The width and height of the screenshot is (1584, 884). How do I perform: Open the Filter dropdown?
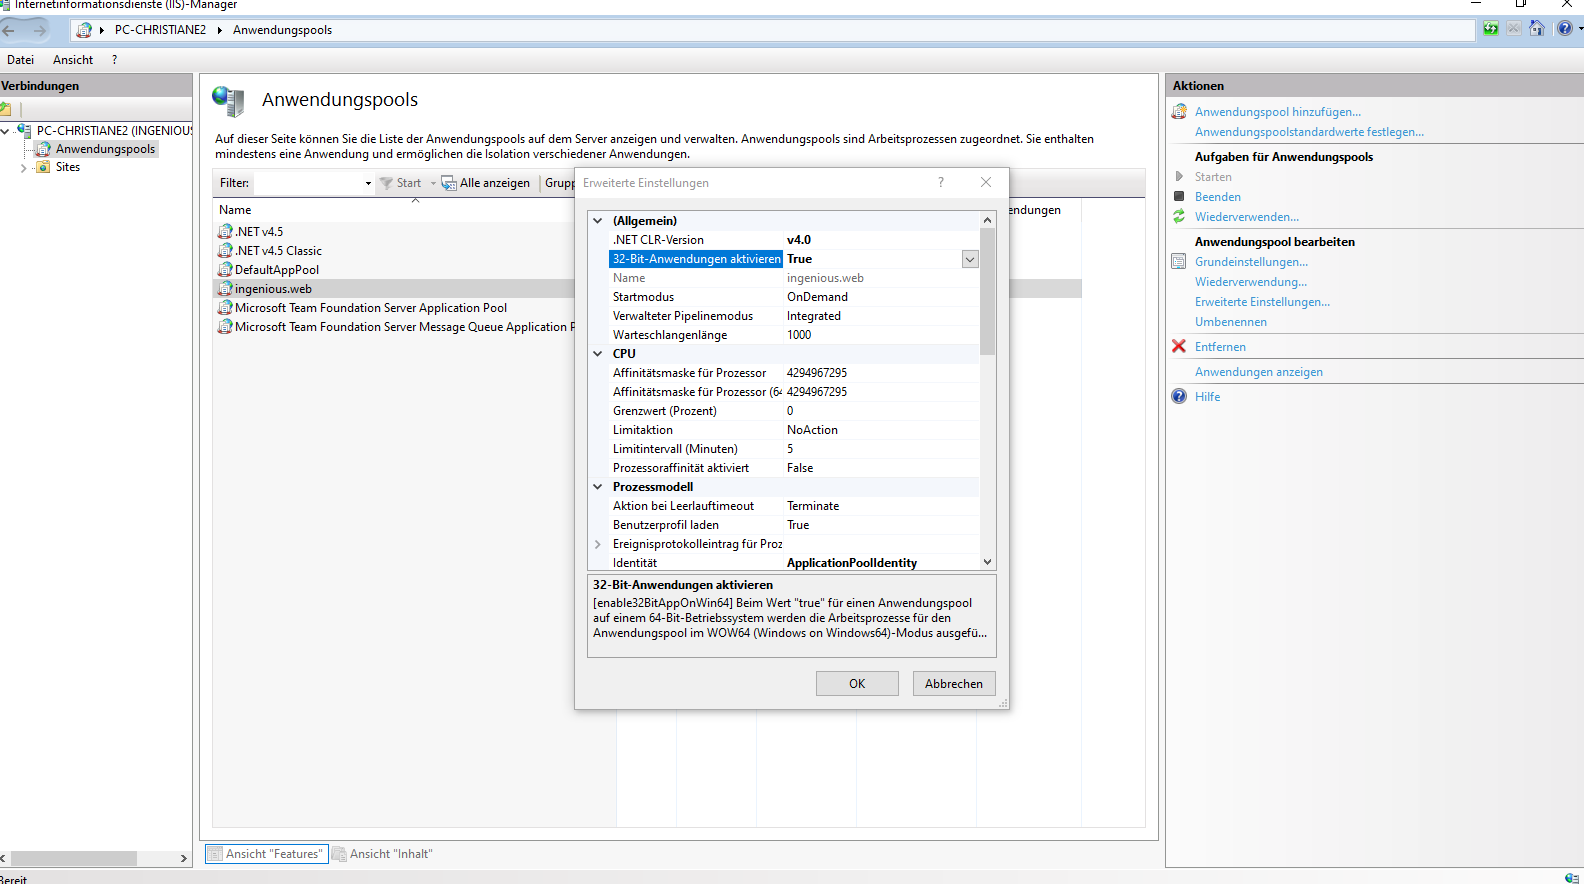click(368, 183)
